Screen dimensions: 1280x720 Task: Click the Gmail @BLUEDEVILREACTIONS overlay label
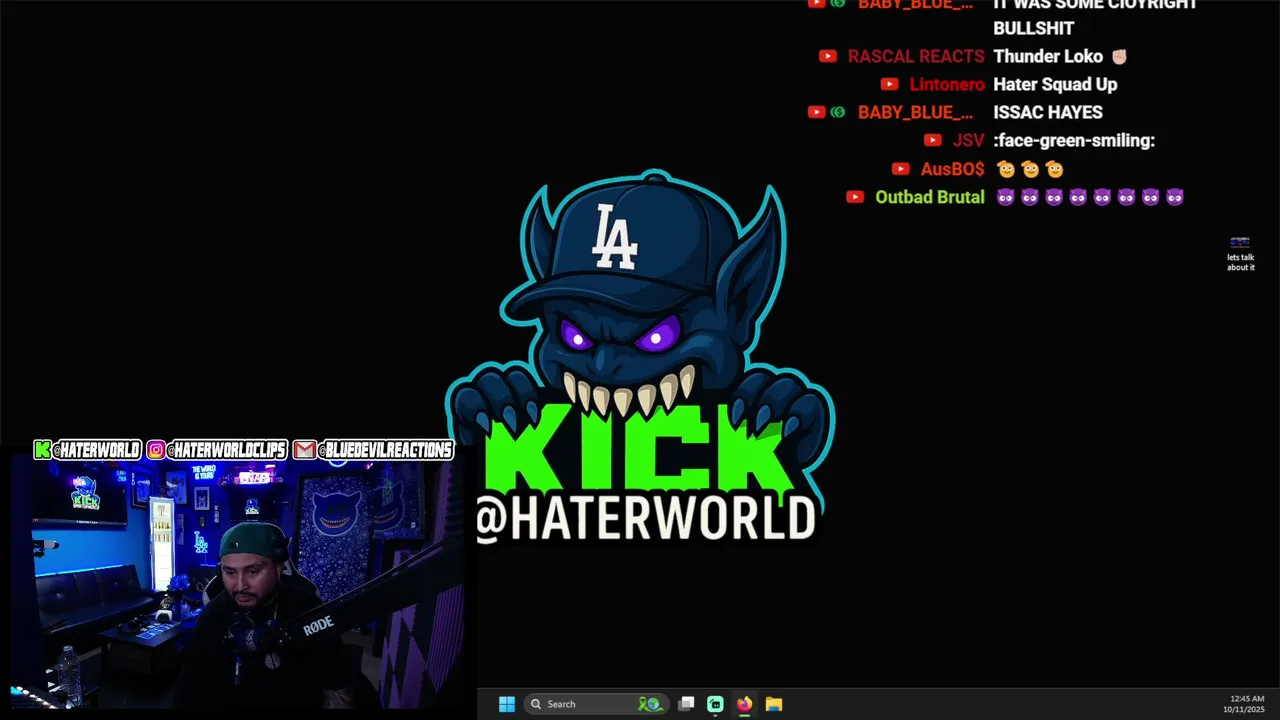click(x=374, y=450)
